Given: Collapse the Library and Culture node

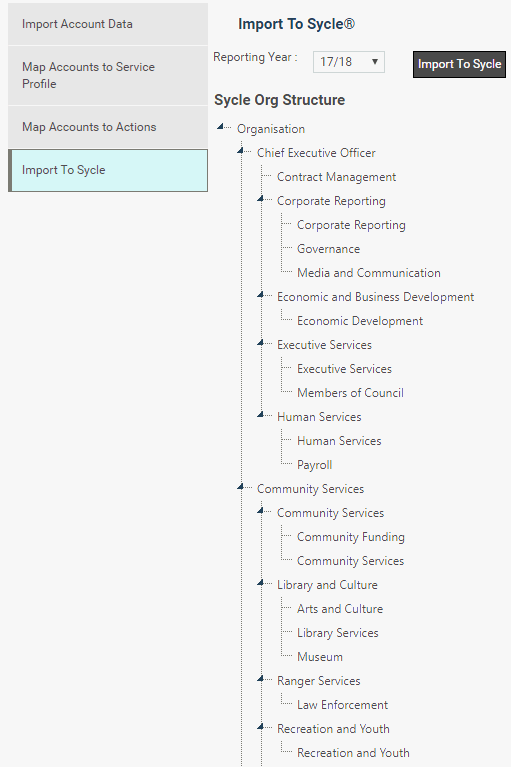Looking at the screenshot, I should point(260,583).
